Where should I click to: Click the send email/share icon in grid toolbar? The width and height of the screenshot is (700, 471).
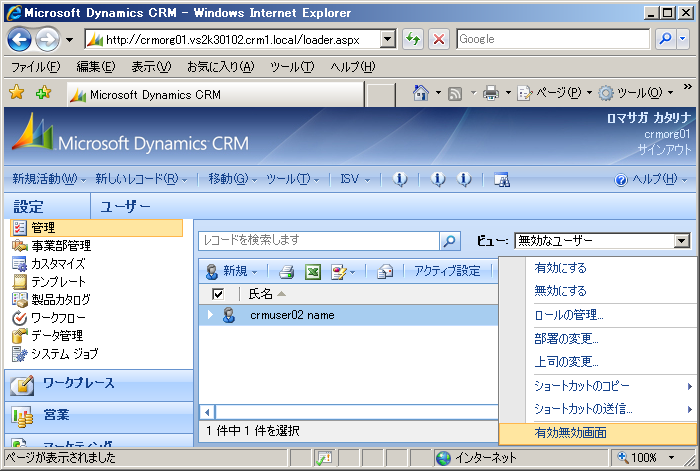[x=385, y=271]
